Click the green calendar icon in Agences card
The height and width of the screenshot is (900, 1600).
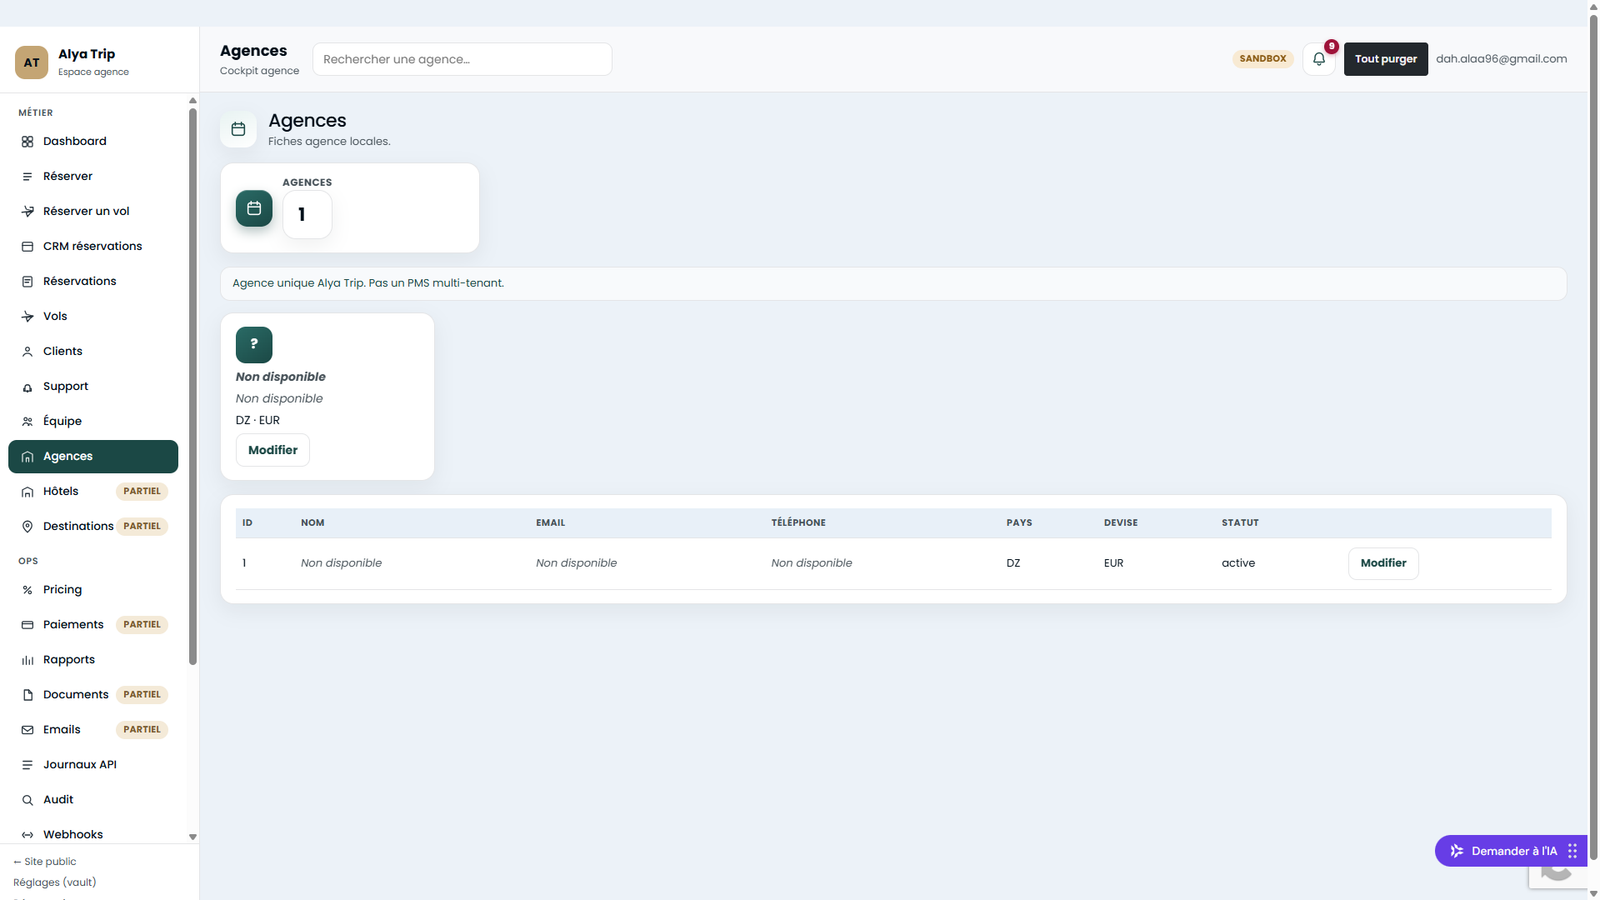tap(254, 208)
